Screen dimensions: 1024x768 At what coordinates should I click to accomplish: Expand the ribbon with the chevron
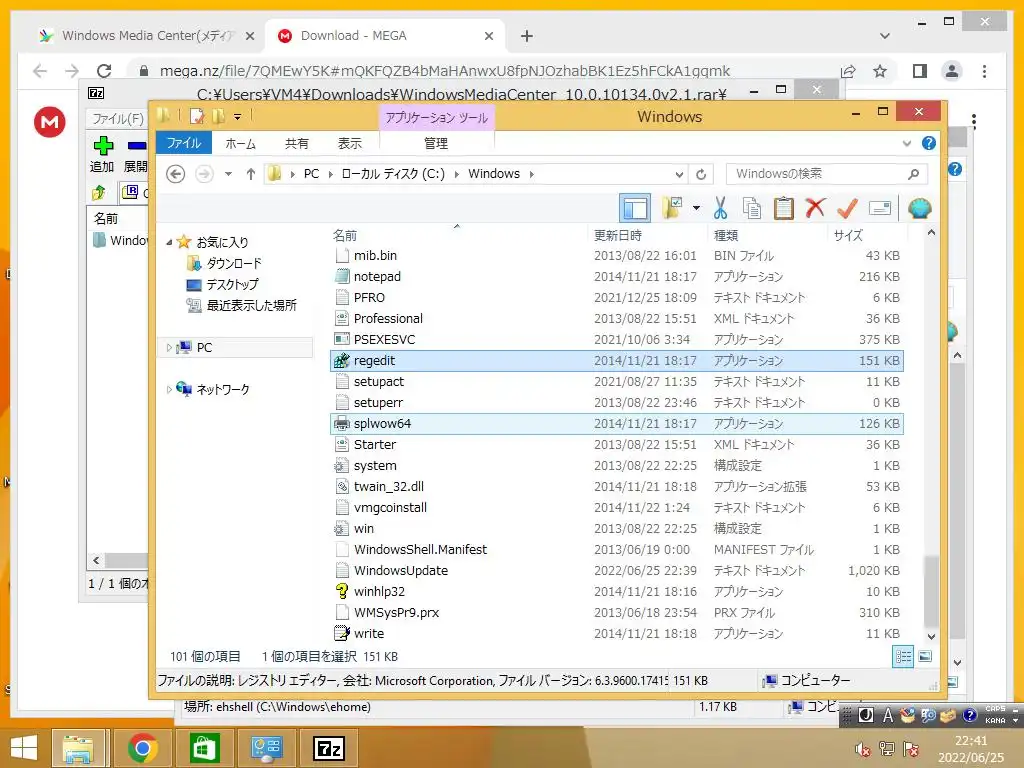[x=906, y=143]
